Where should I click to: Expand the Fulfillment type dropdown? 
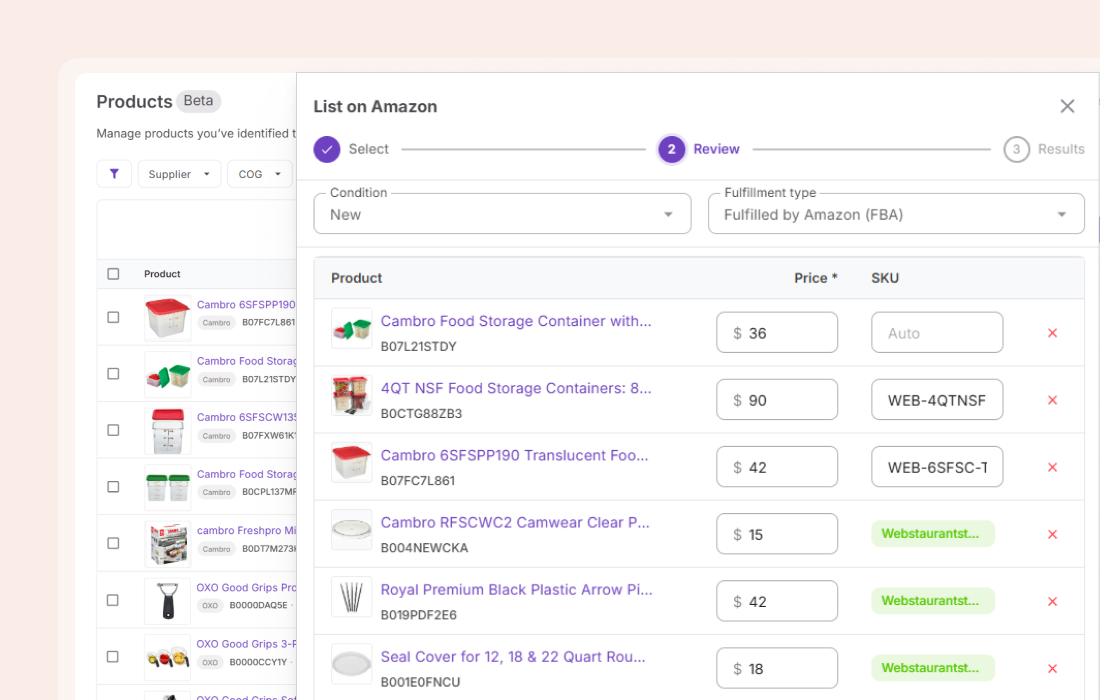coord(896,214)
